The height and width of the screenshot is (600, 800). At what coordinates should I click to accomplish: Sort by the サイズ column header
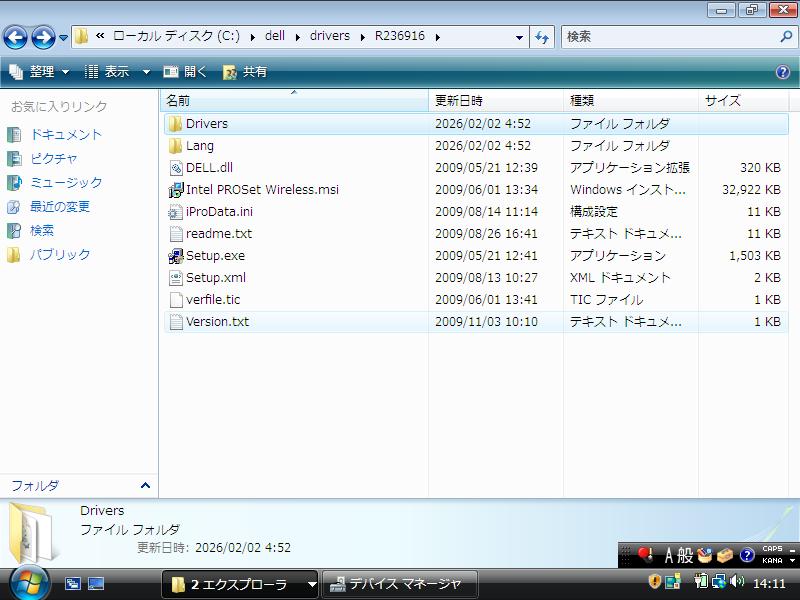(743, 101)
